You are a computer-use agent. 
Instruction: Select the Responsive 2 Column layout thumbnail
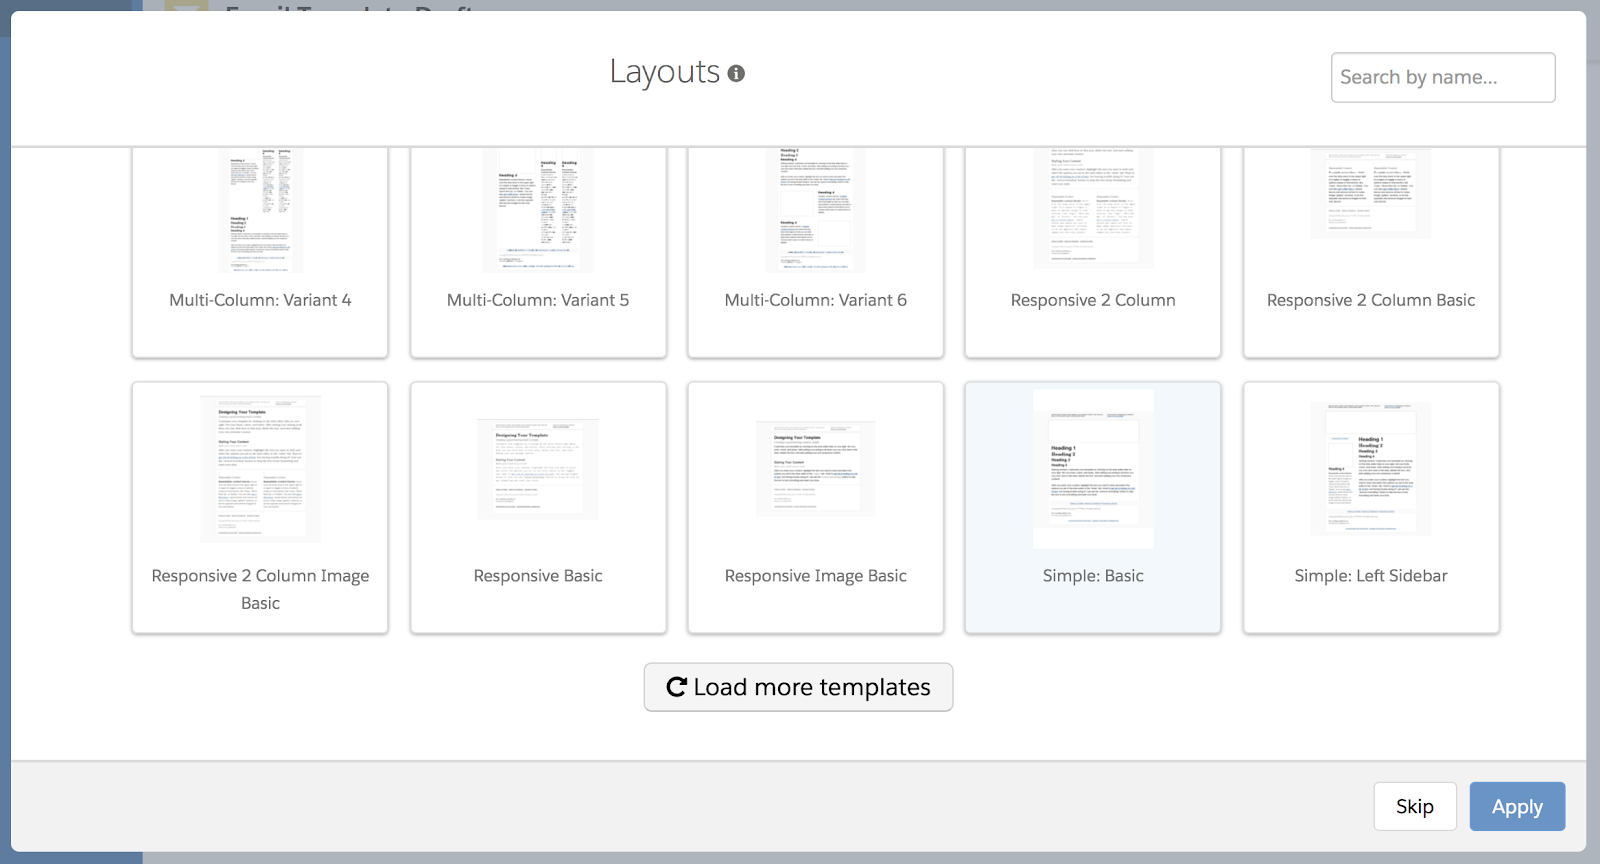click(x=1093, y=209)
